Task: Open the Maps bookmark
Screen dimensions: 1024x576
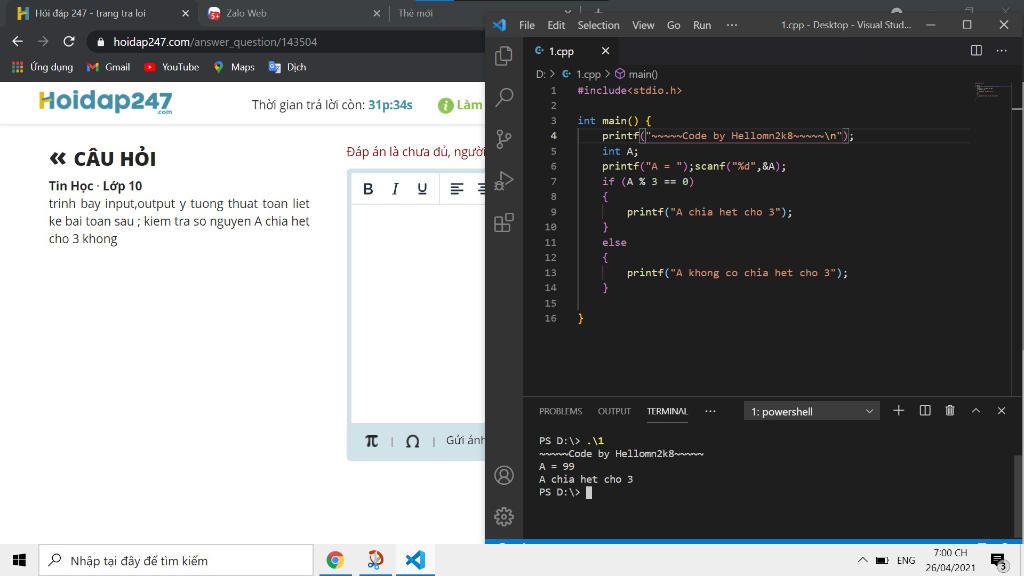Action: point(234,67)
